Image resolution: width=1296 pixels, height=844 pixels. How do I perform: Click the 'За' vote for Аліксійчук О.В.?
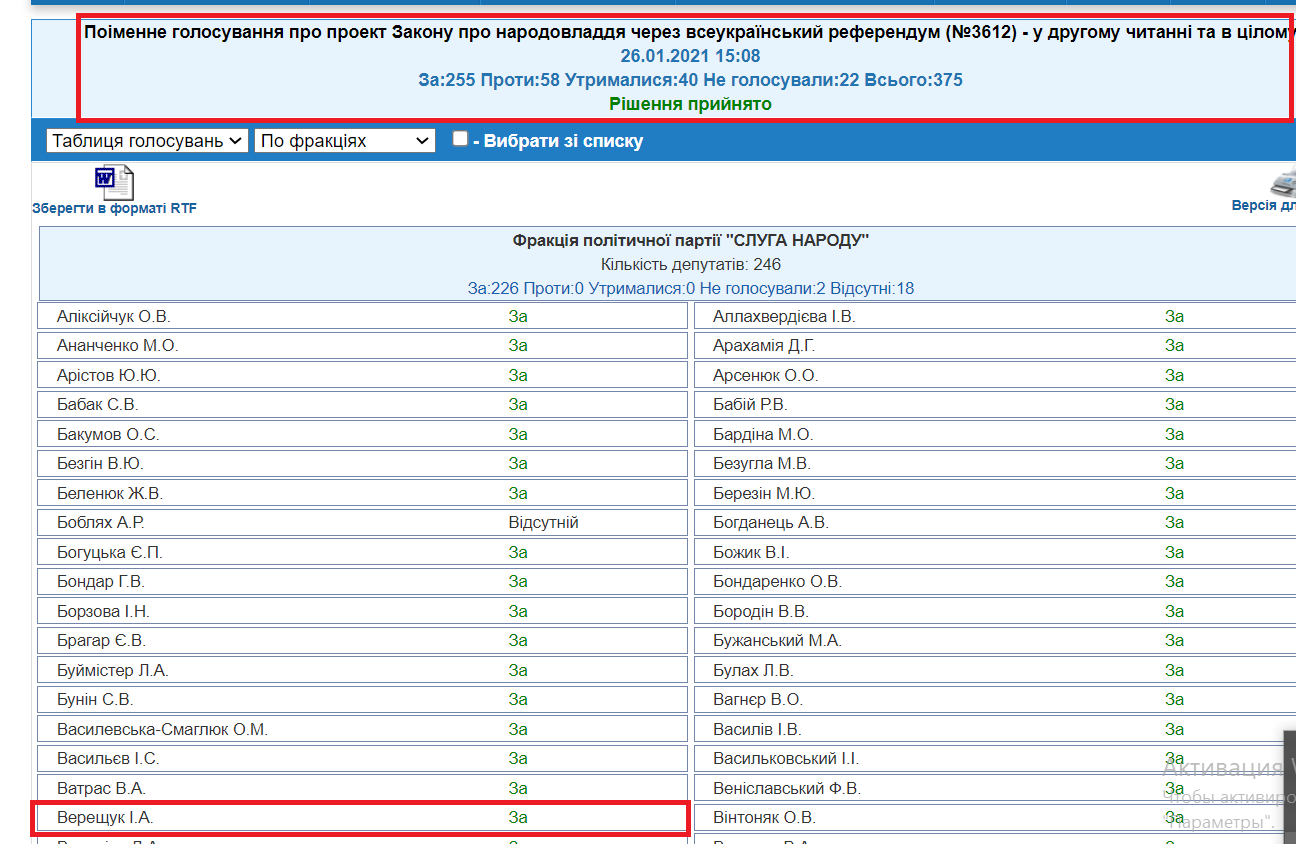[518, 317]
